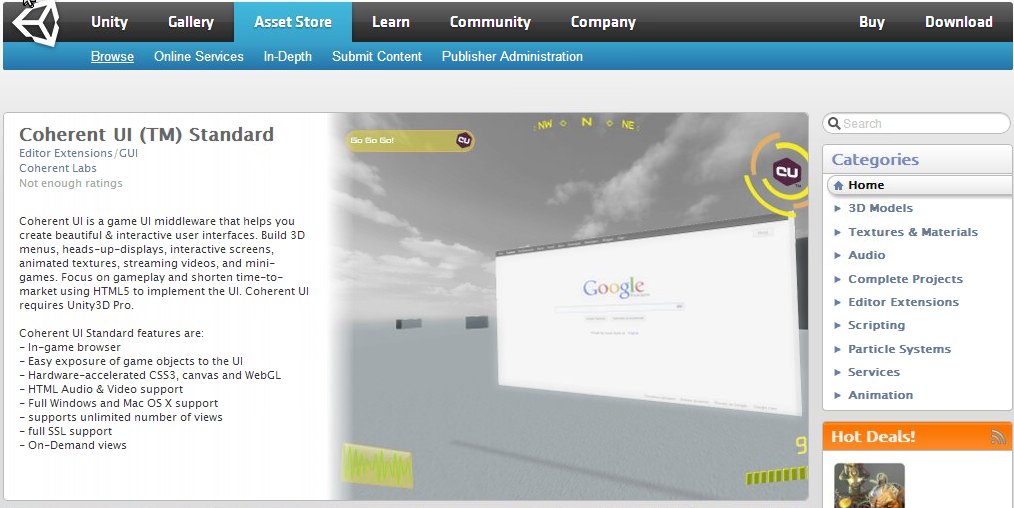Expand the Audio category arrow
Screen dimensions: 1014x508
click(x=838, y=256)
